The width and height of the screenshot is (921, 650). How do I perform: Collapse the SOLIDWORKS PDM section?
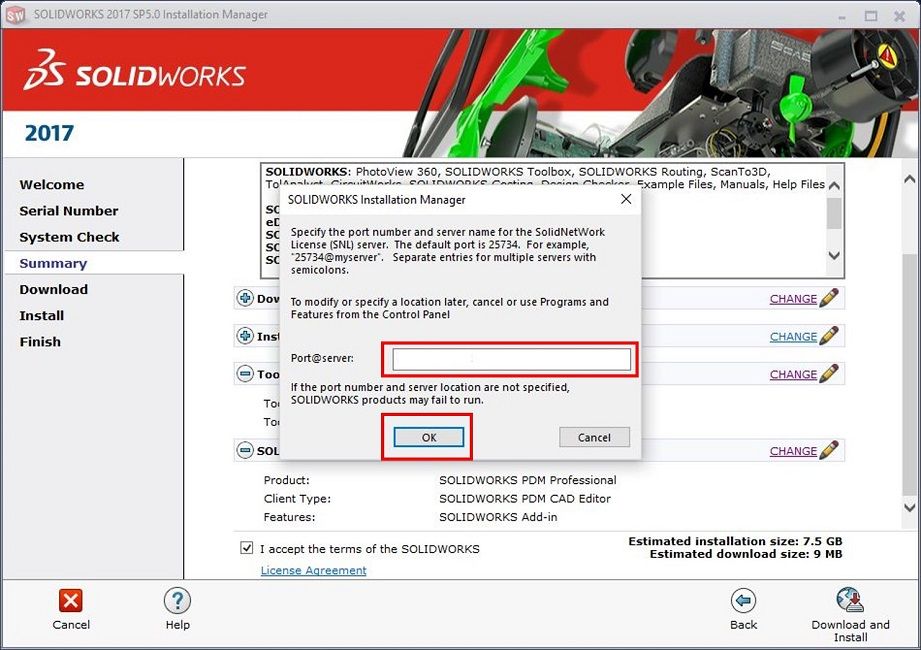pos(245,451)
